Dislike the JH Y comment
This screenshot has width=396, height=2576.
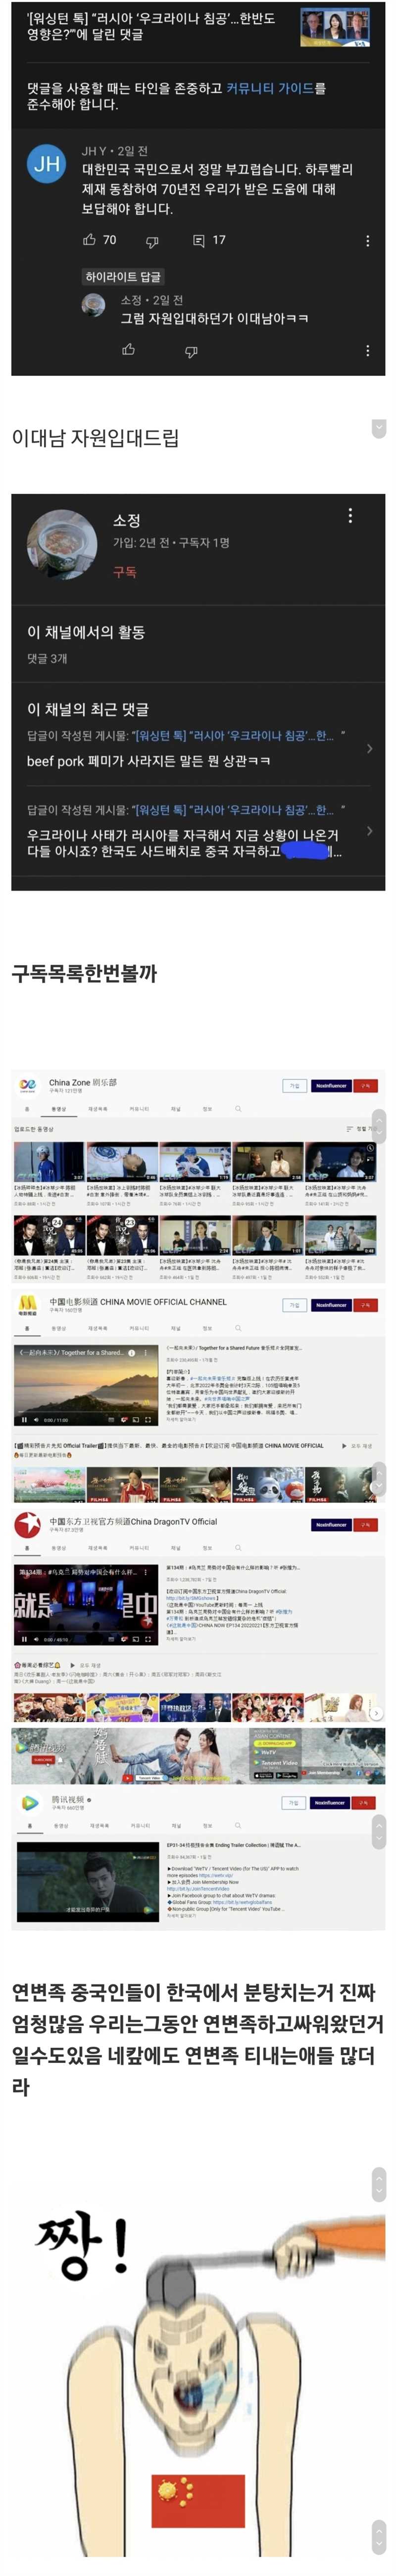[x=152, y=241]
